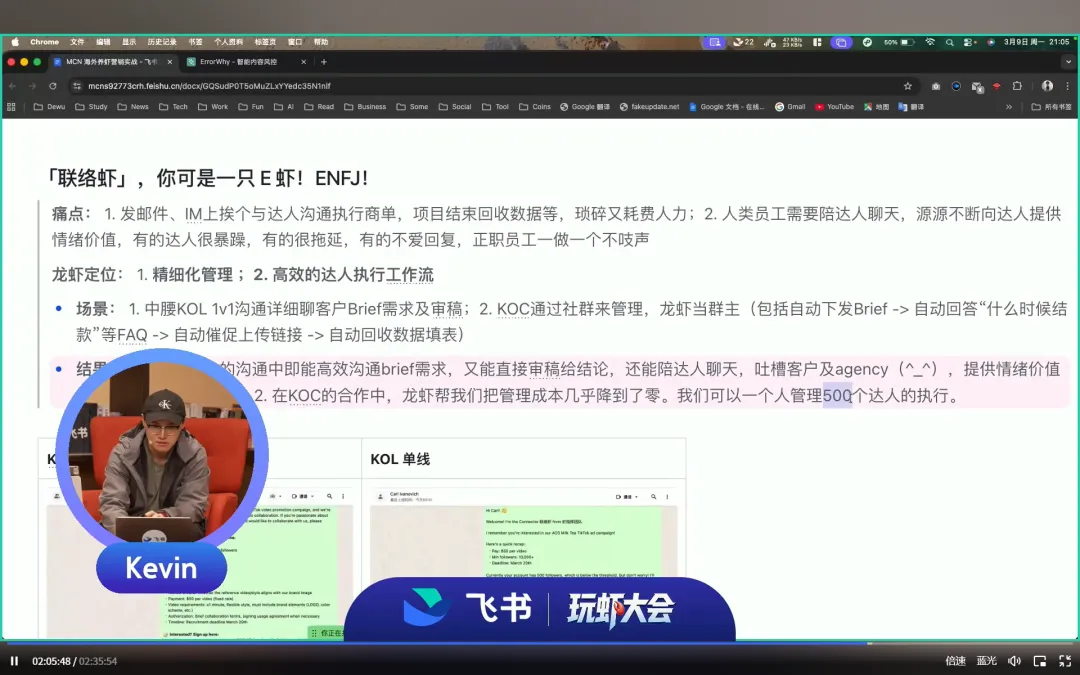The width and height of the screenshot is (1080, 675).
Task: Open the 编辑 menu
Action: point(103,42)
